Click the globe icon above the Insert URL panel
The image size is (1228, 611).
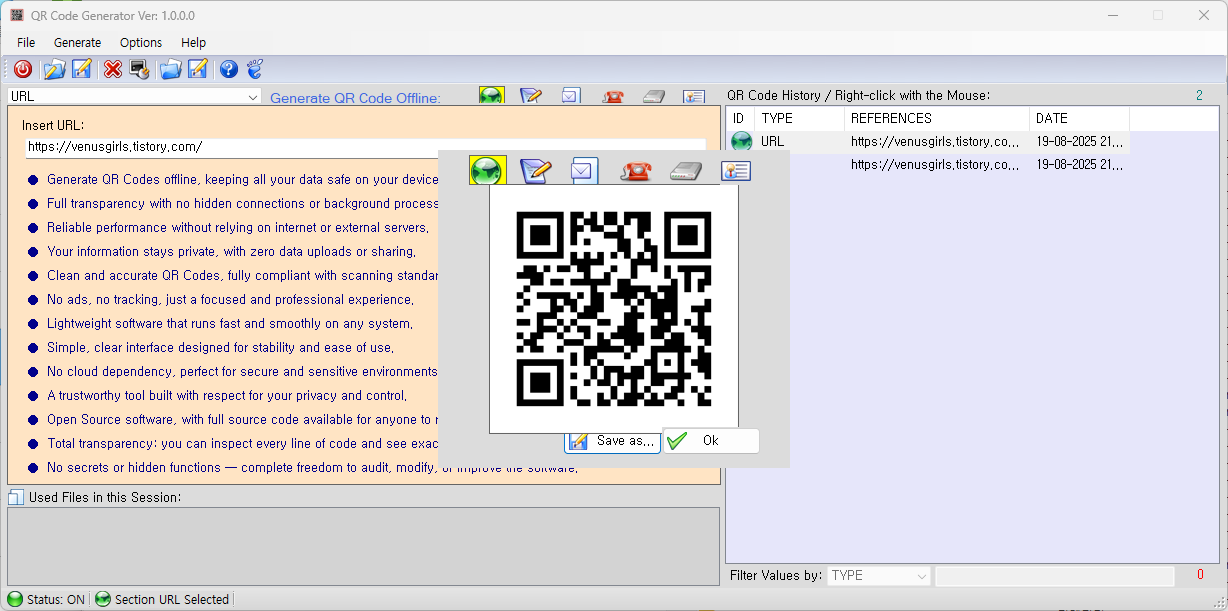tap(491, 96)
